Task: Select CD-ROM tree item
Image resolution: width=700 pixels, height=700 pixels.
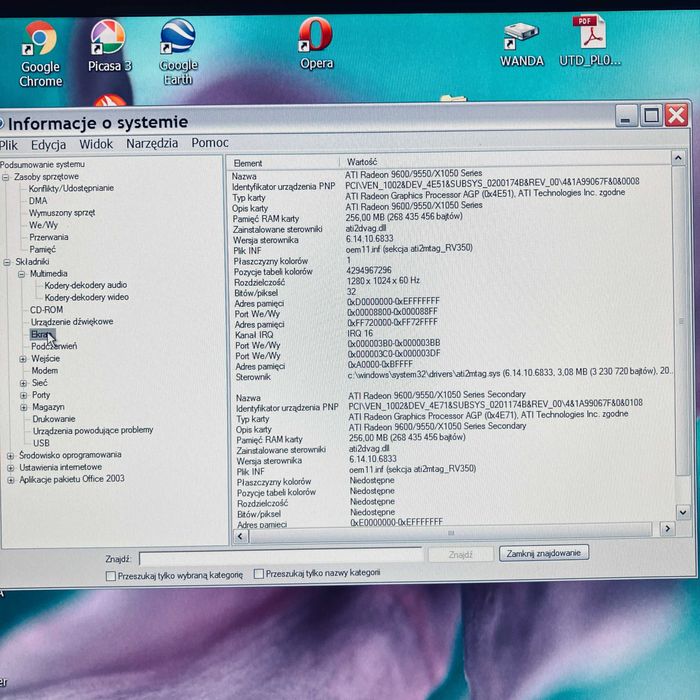Action: click(46, 309)
